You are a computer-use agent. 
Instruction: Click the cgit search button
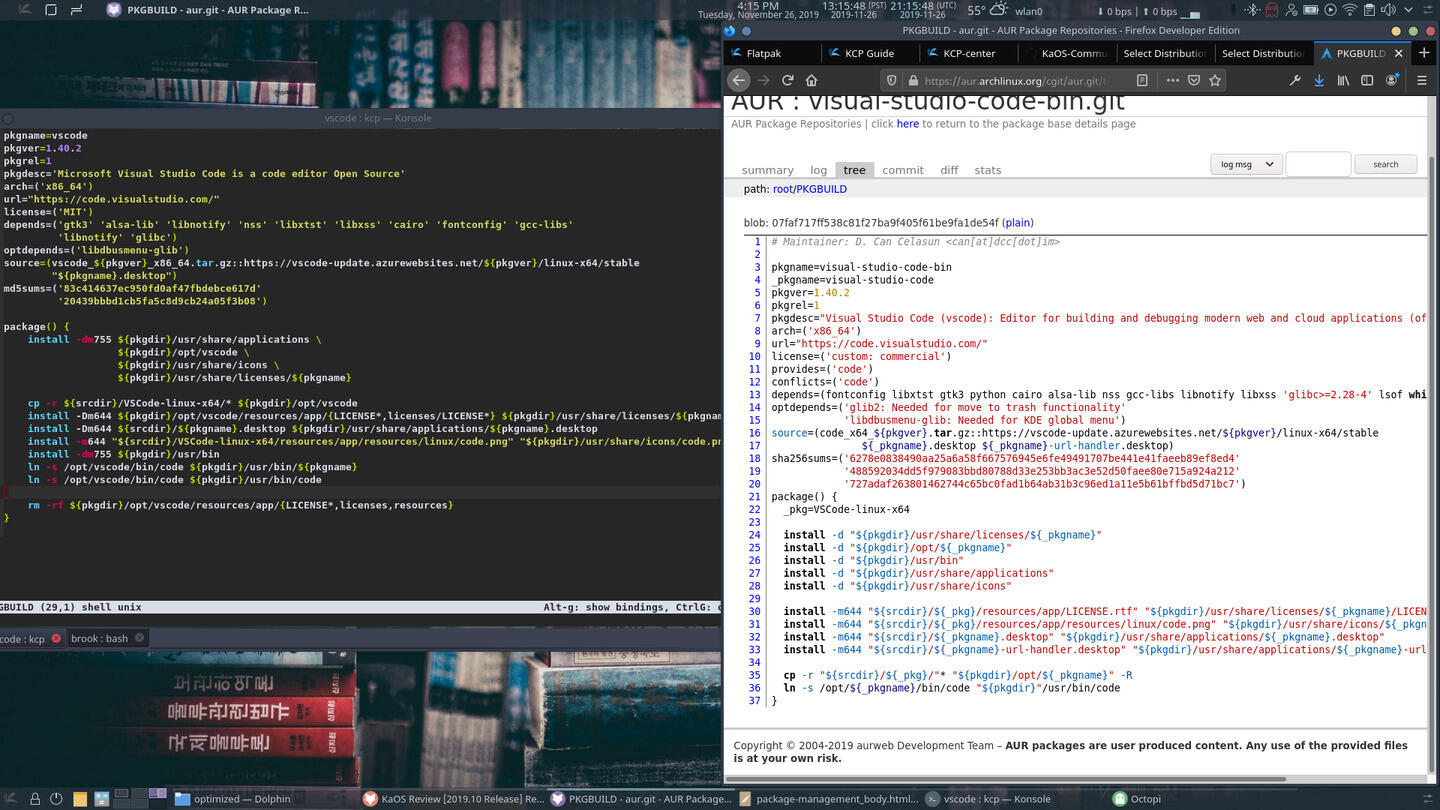[1386, 164]
